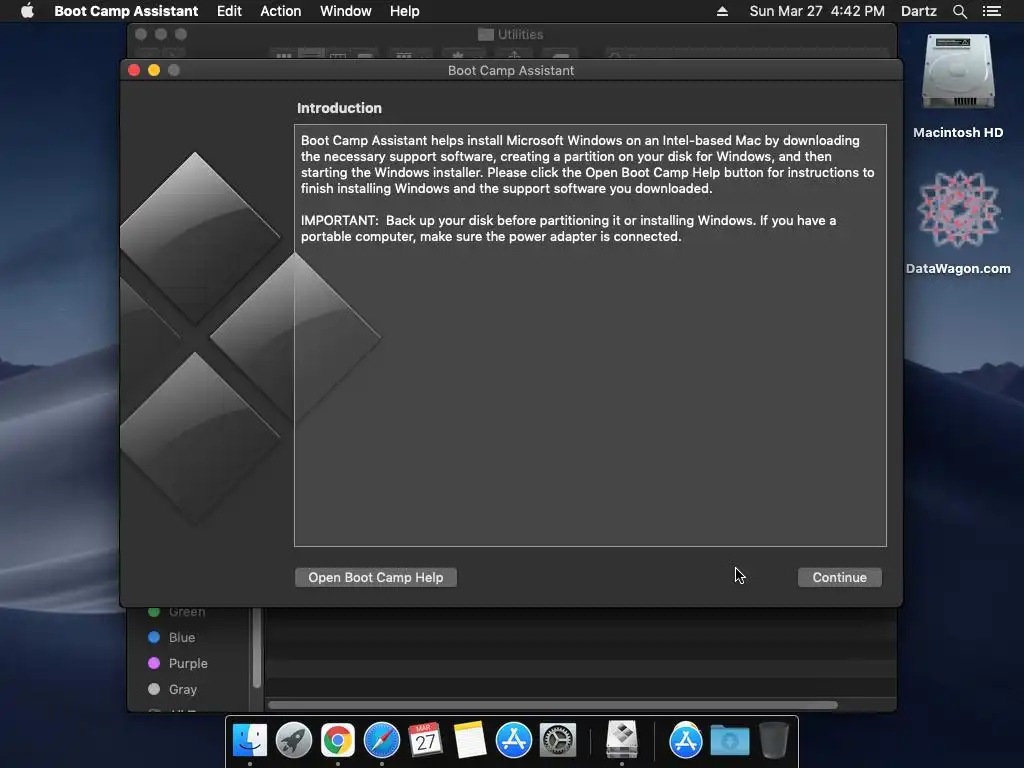Click the eject icon in menu bar

(x=722, y=11)
